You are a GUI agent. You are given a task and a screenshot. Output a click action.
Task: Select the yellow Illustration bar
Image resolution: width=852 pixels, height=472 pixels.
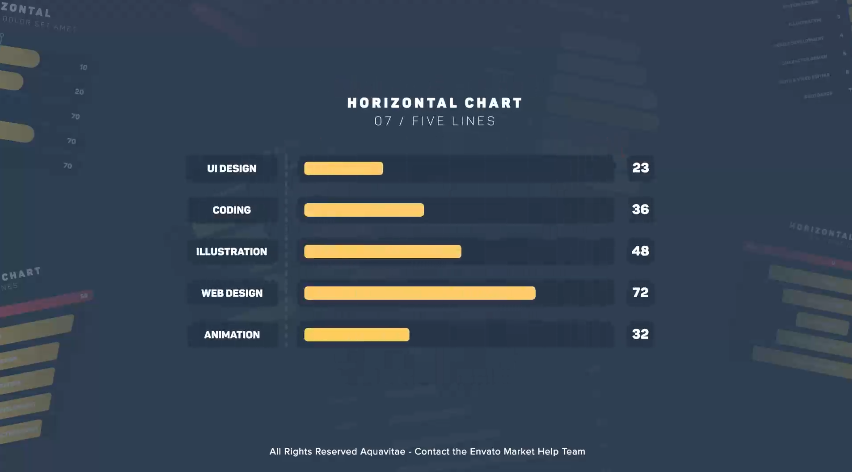coord(383,251)
